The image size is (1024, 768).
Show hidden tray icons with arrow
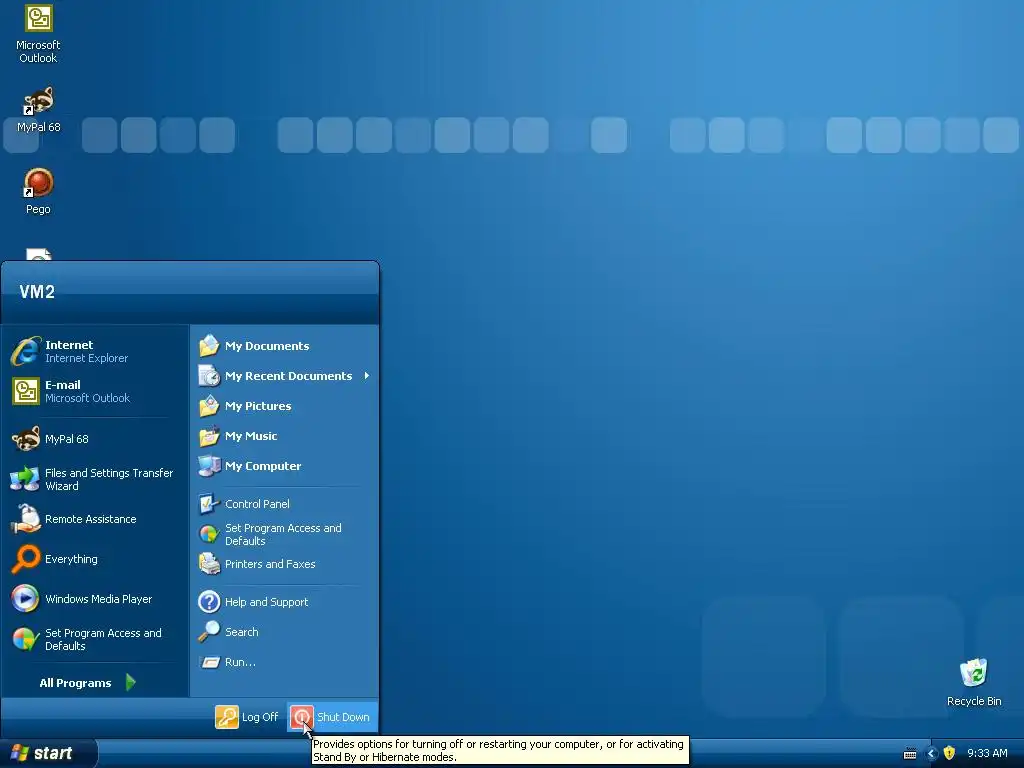pos(931,753)
